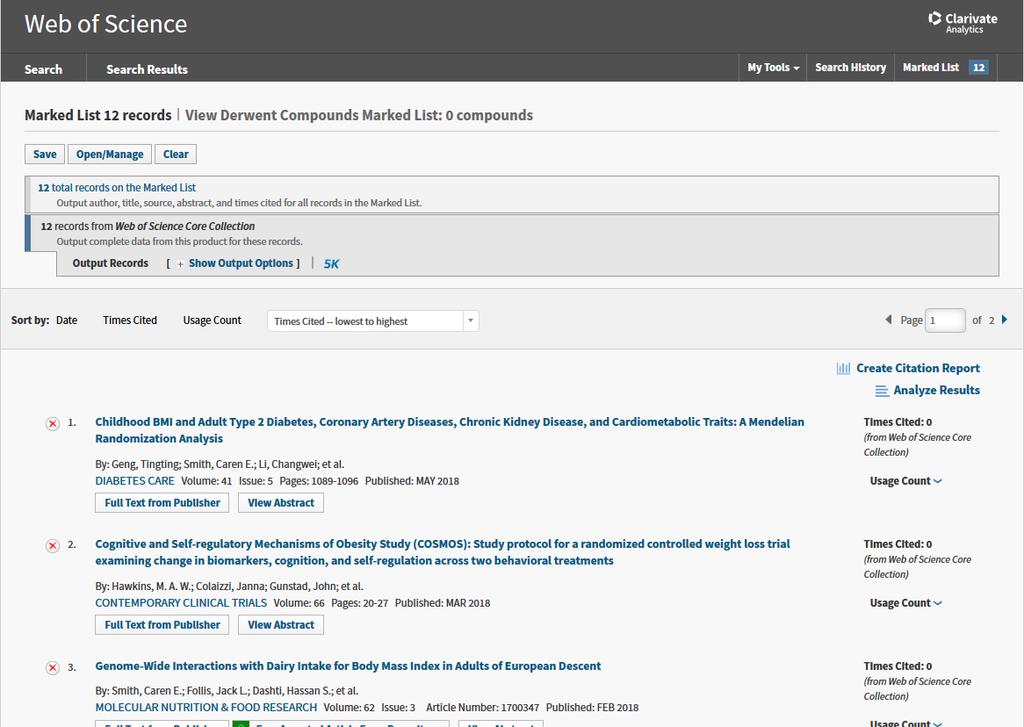Open DIABETES CARE journal link

pos(135,481)
